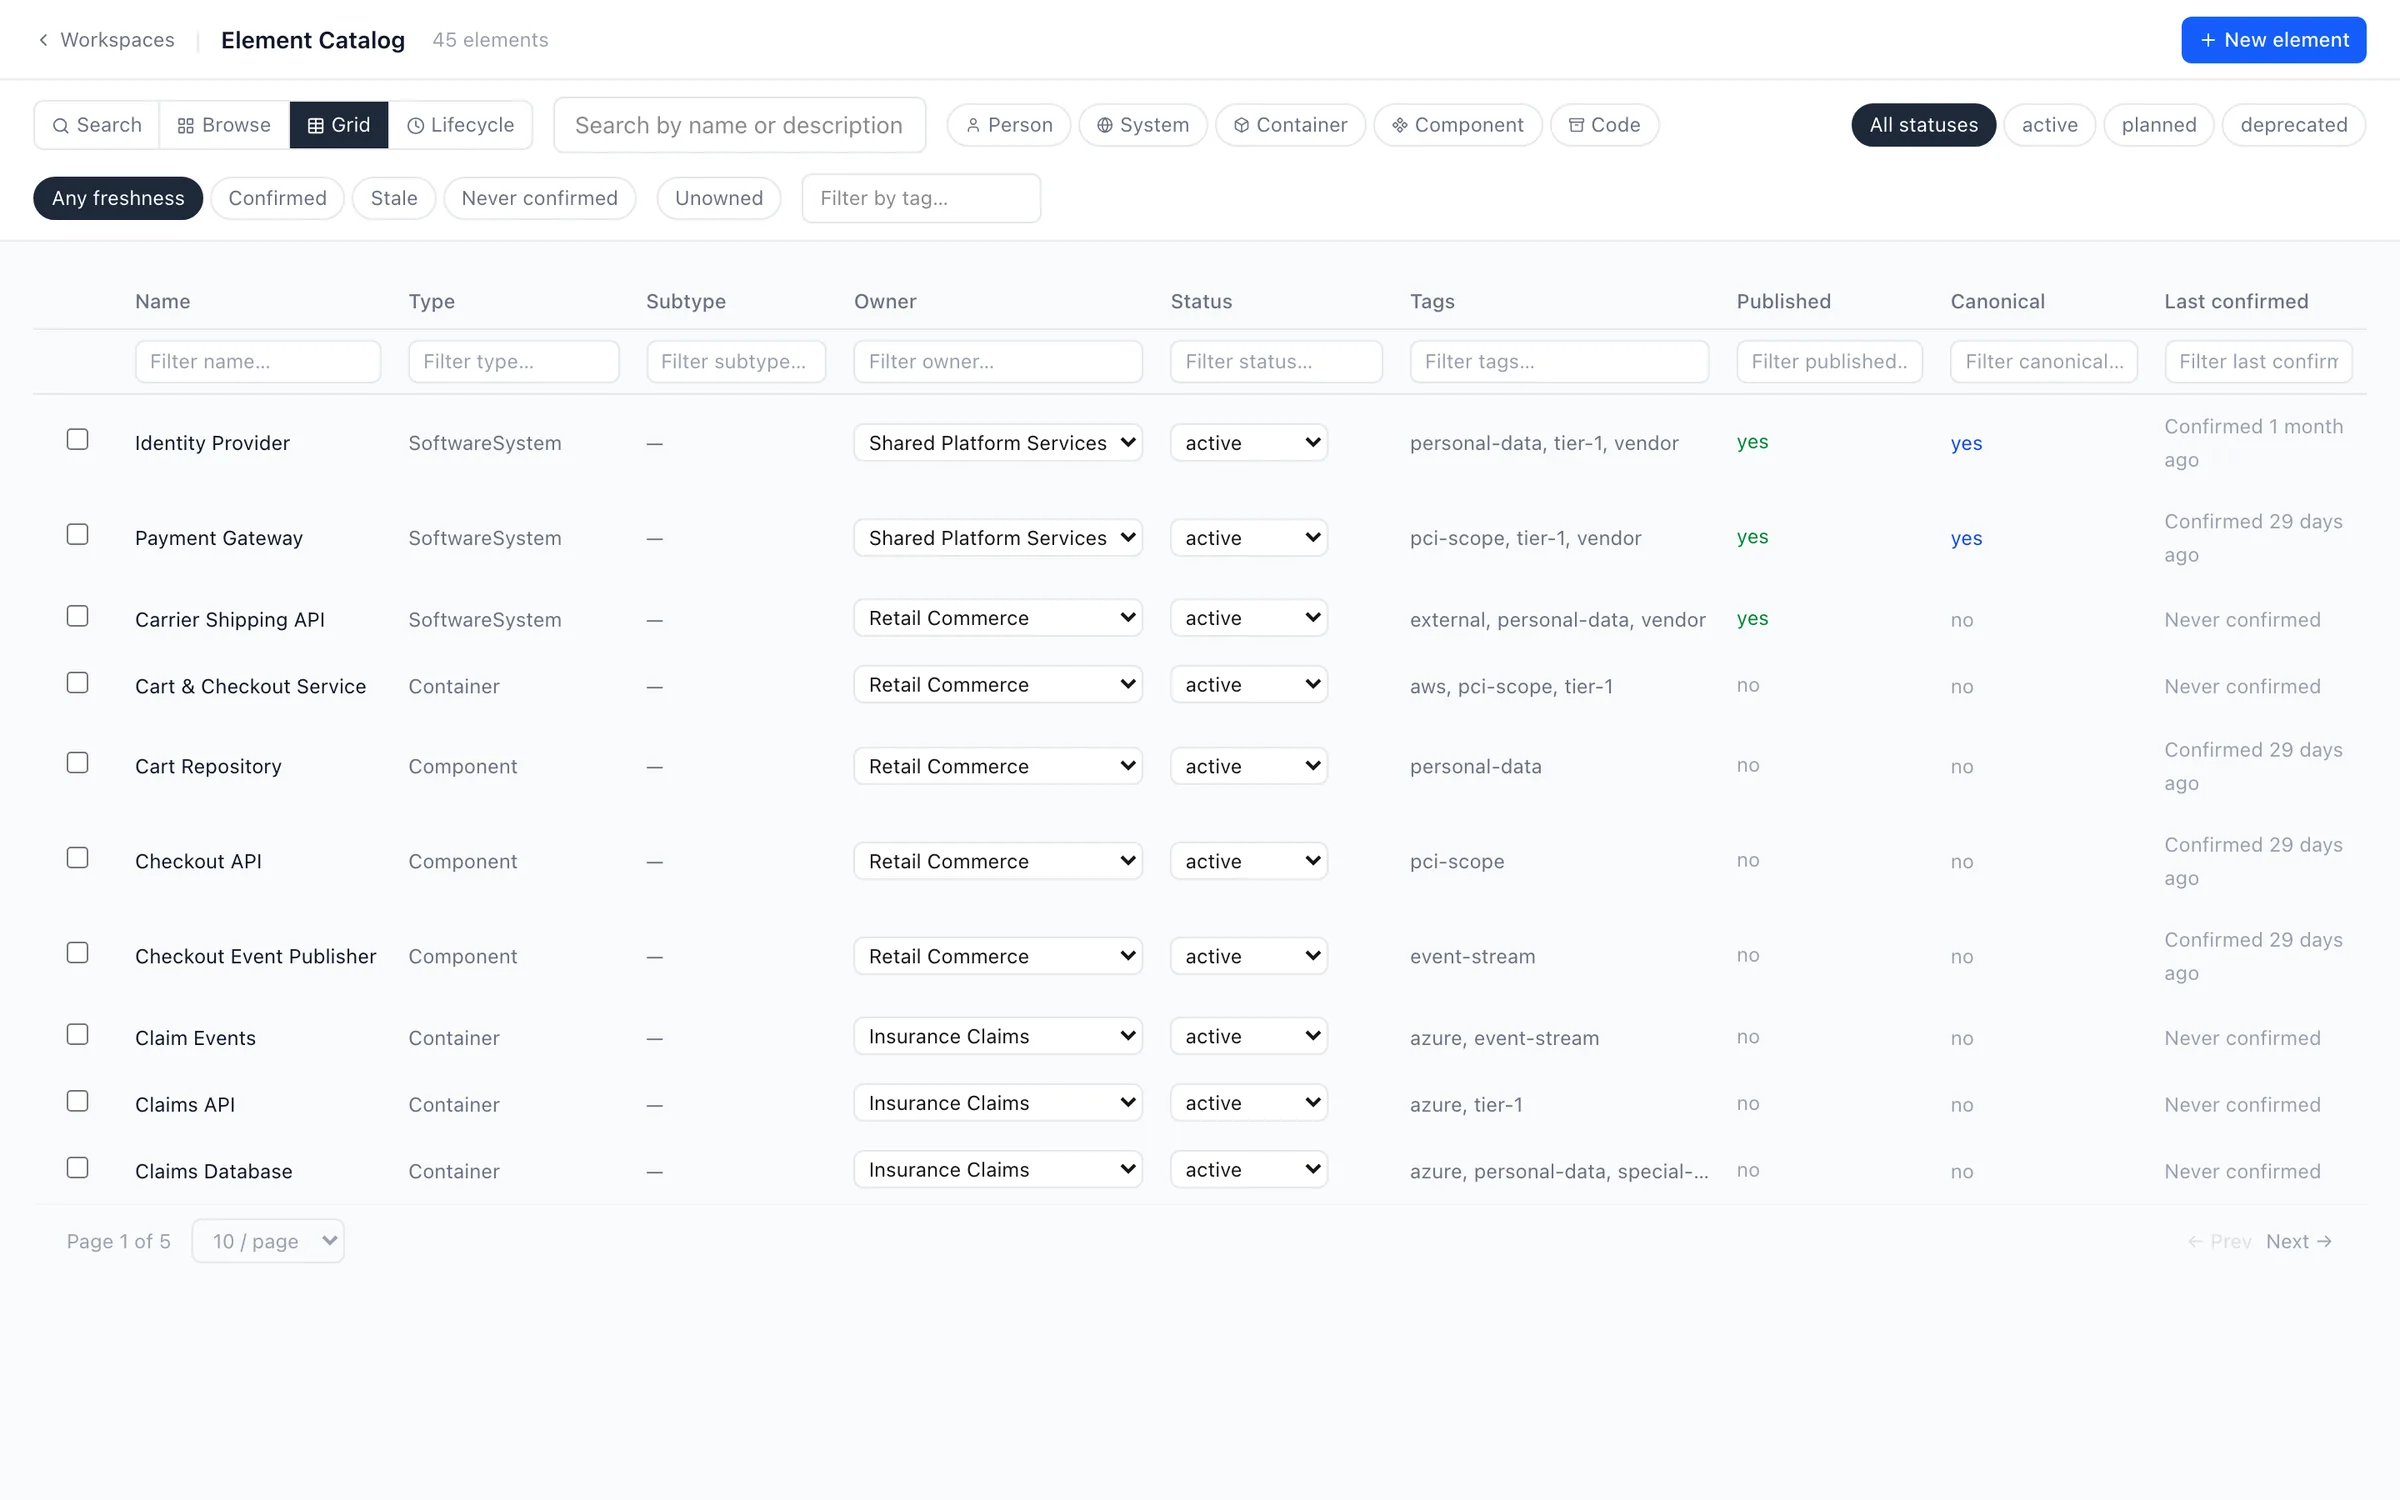The height and width of the screenshot is (1500, 2400).
Task: Open owner dropdown for Claims API
Action: [998, 1103]
